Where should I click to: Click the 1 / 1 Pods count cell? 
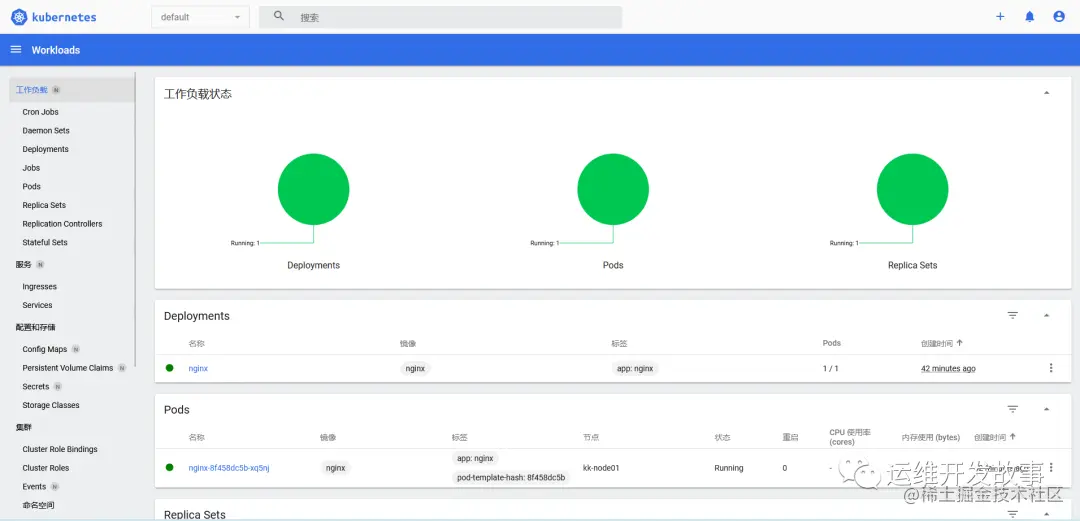(831, 368)
